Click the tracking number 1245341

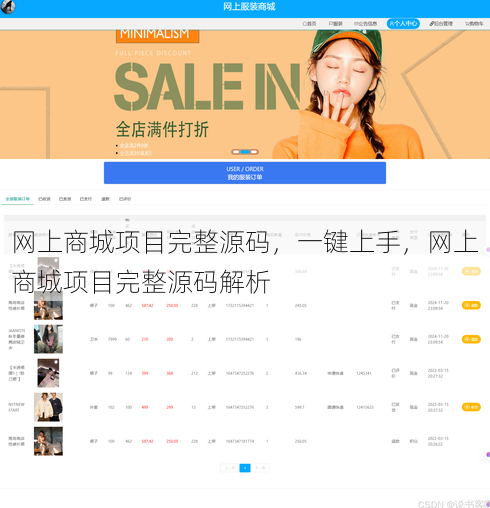point(364,373)
